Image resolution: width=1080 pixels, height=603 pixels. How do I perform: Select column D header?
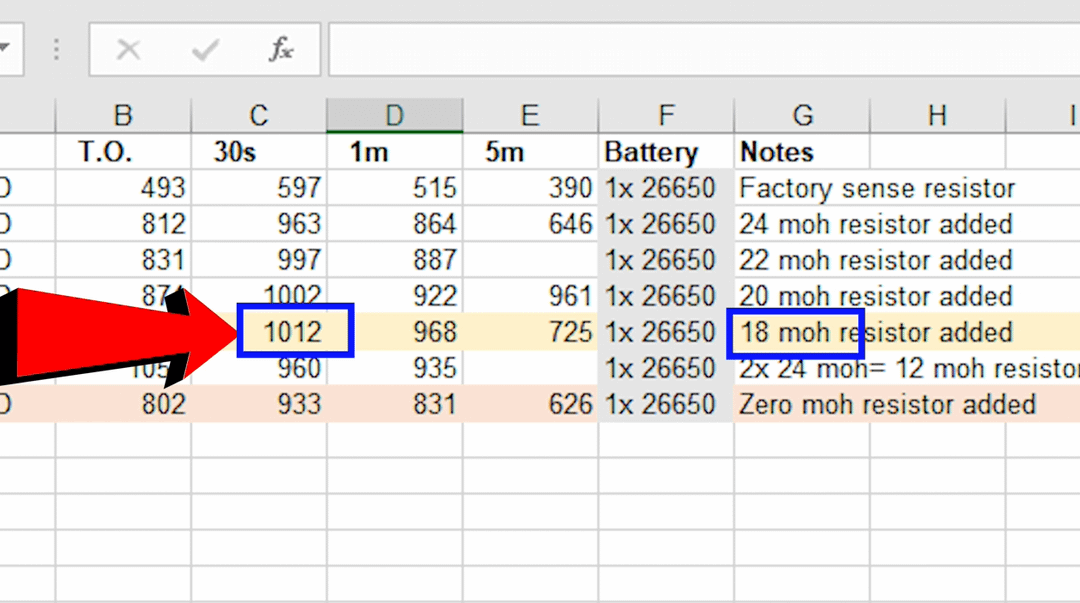click(x=394, y=116)
